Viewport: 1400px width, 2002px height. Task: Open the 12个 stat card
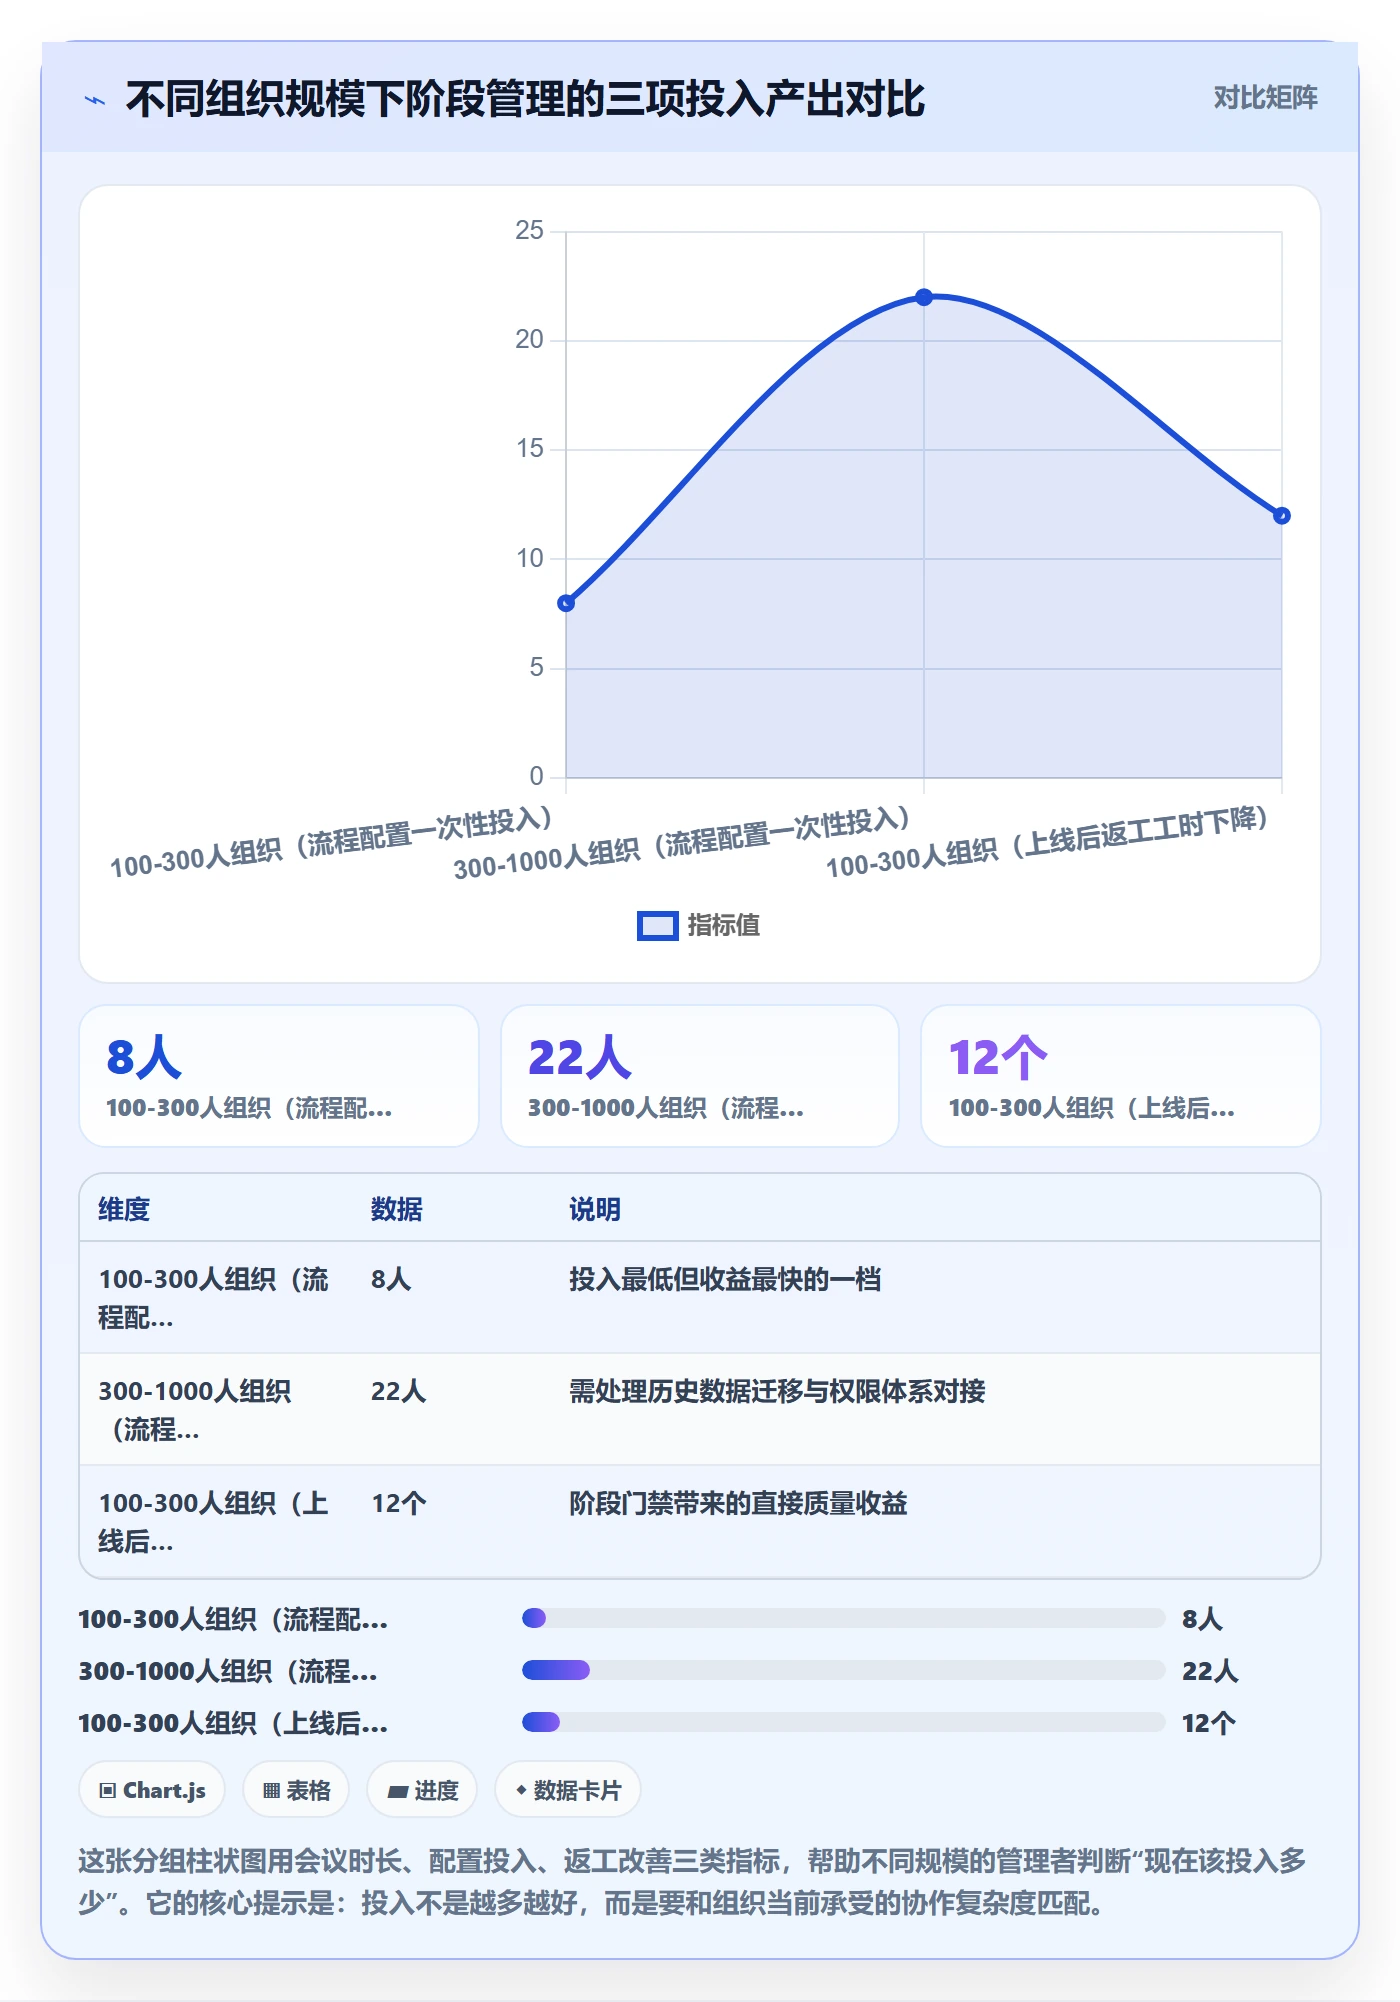[1121, 1076]
